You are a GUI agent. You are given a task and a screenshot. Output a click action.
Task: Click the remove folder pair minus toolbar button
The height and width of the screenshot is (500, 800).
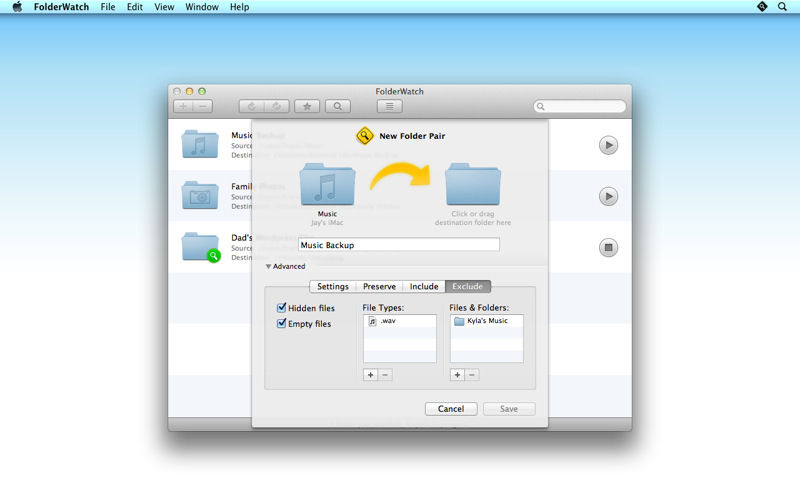[x=203, y=106]
